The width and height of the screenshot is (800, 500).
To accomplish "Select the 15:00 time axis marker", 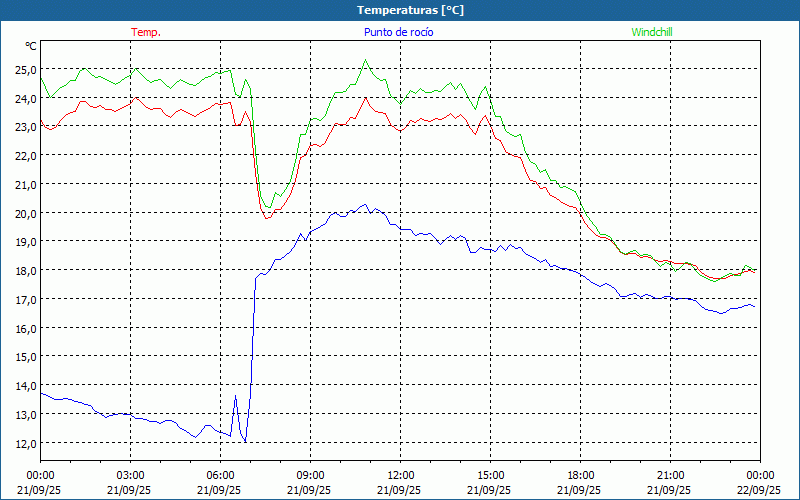I will click(x=490, y=475).
